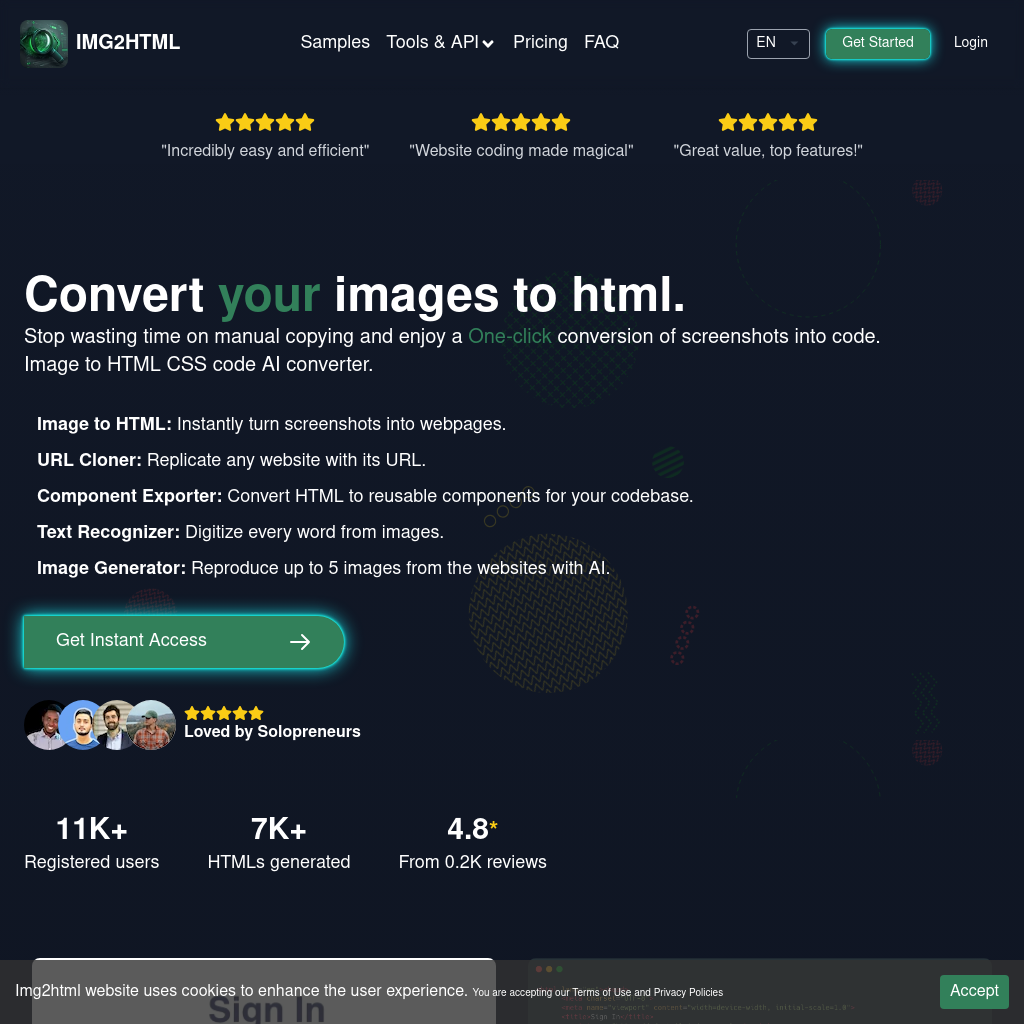This screenshot has width=1024, height=1024.
Task: Click the Login link
Action: [x=970, y=42]
